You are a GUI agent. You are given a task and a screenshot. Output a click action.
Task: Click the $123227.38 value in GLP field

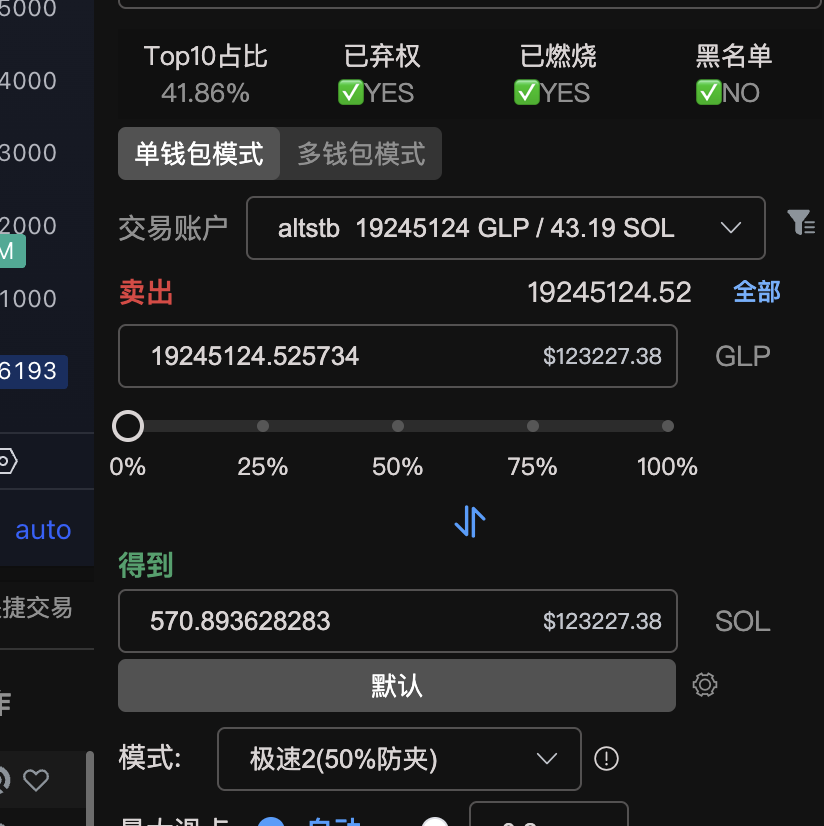pyautogui.click(x=602, y=357)
